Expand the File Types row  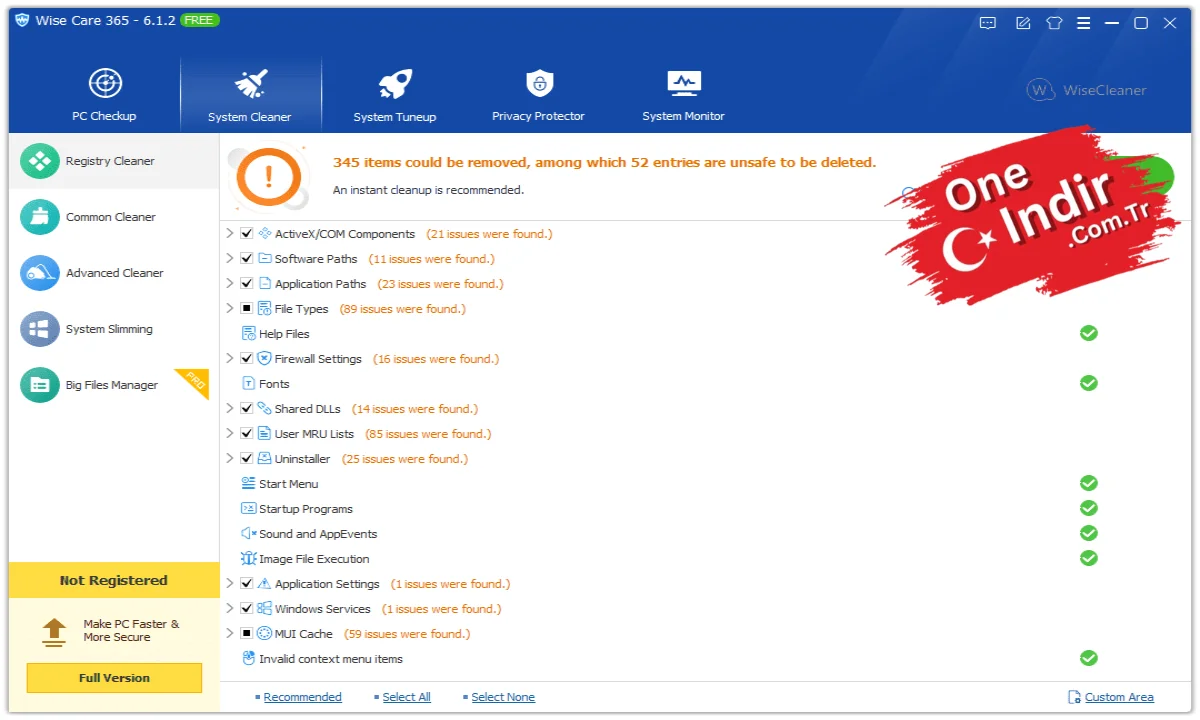230,309
